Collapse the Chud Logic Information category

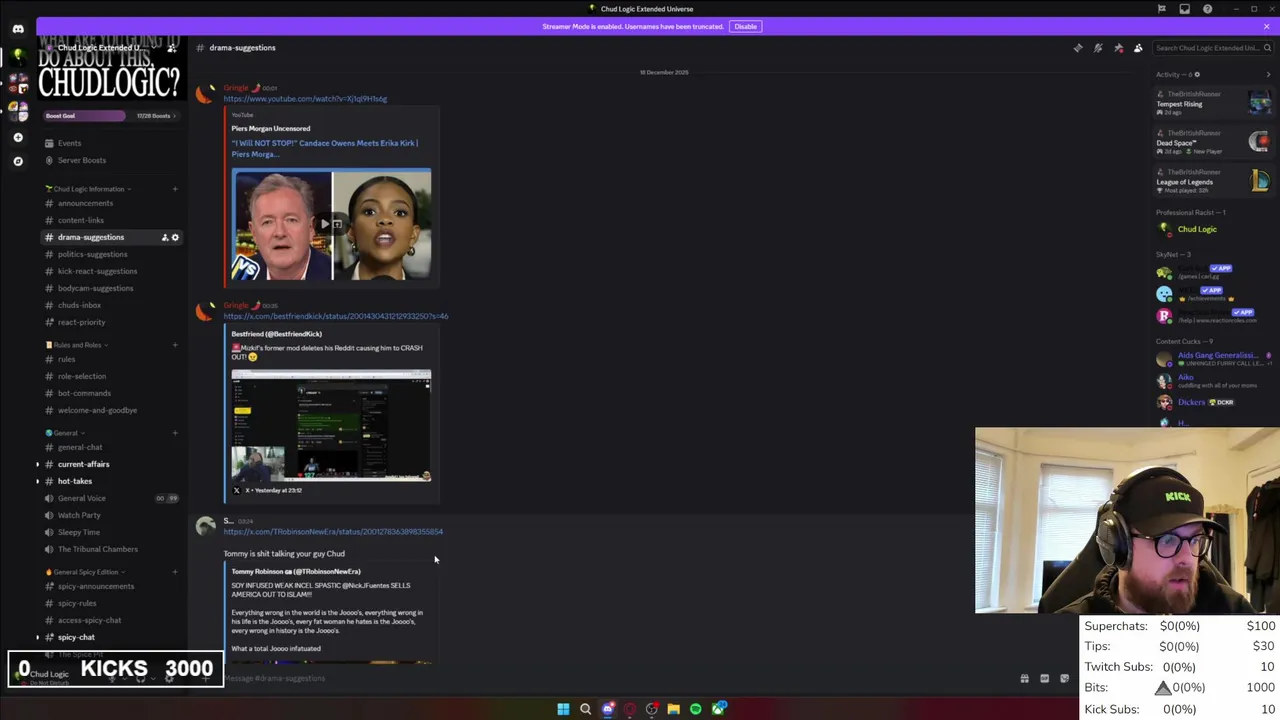coord(88,189)
